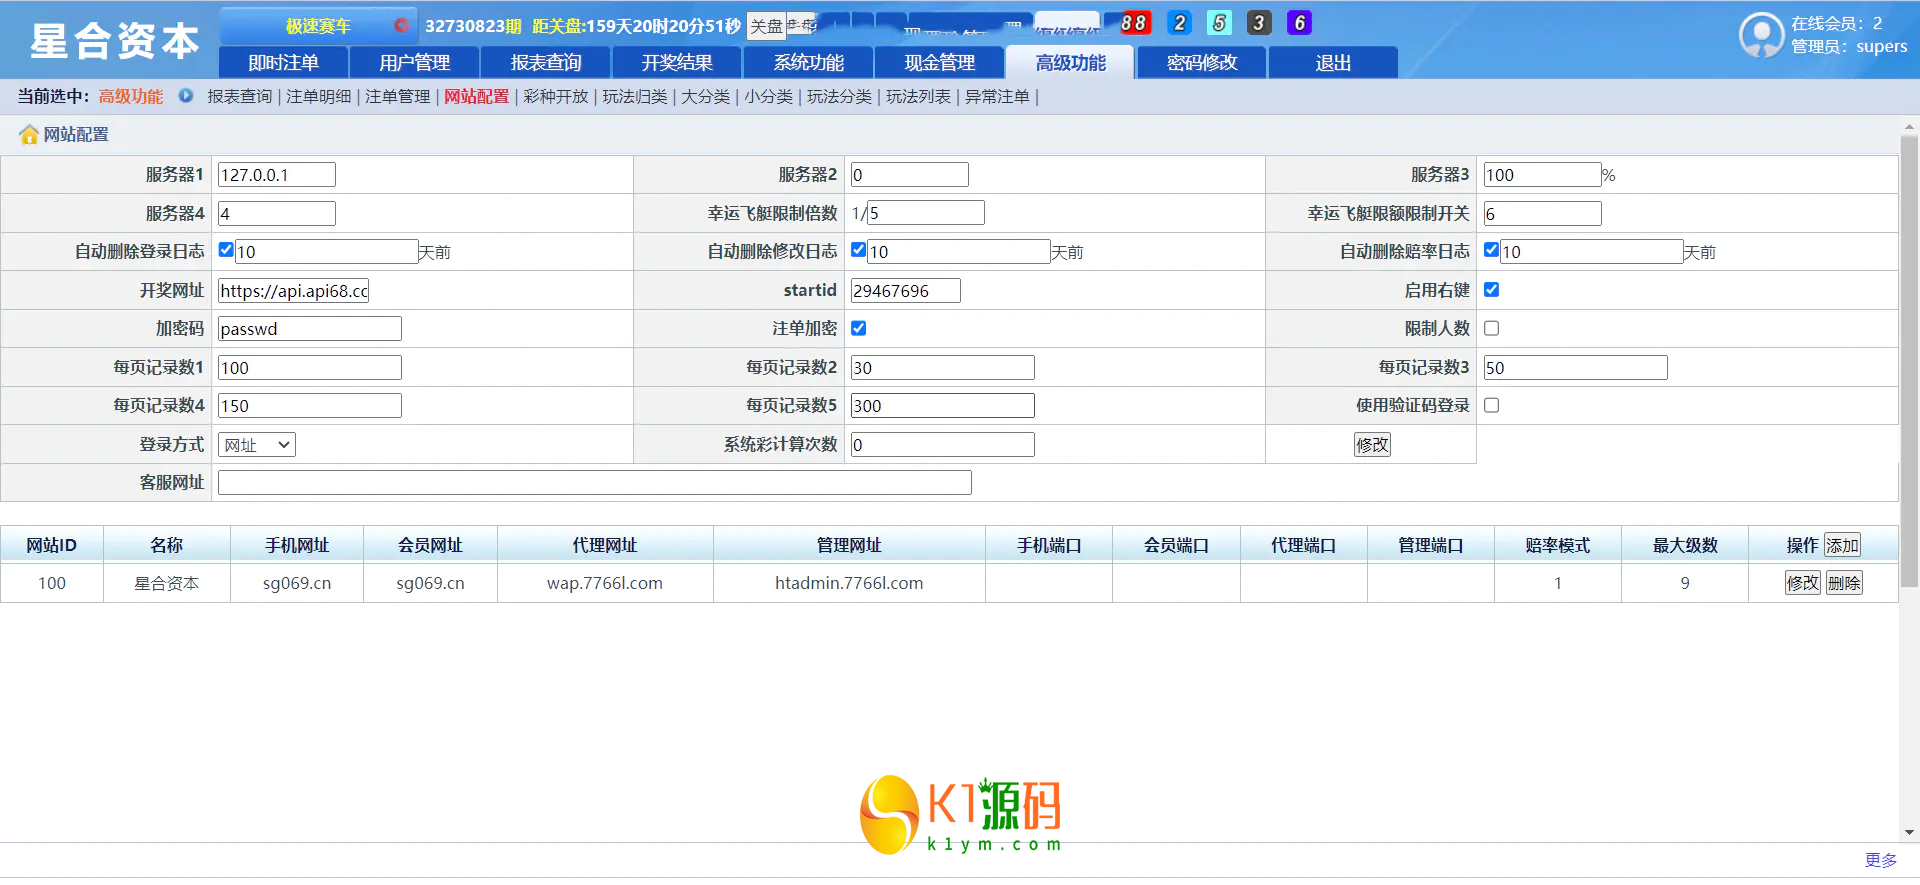Click the htadmin.7766l.com table cell
1920x885 pixels.
point(849,583)
